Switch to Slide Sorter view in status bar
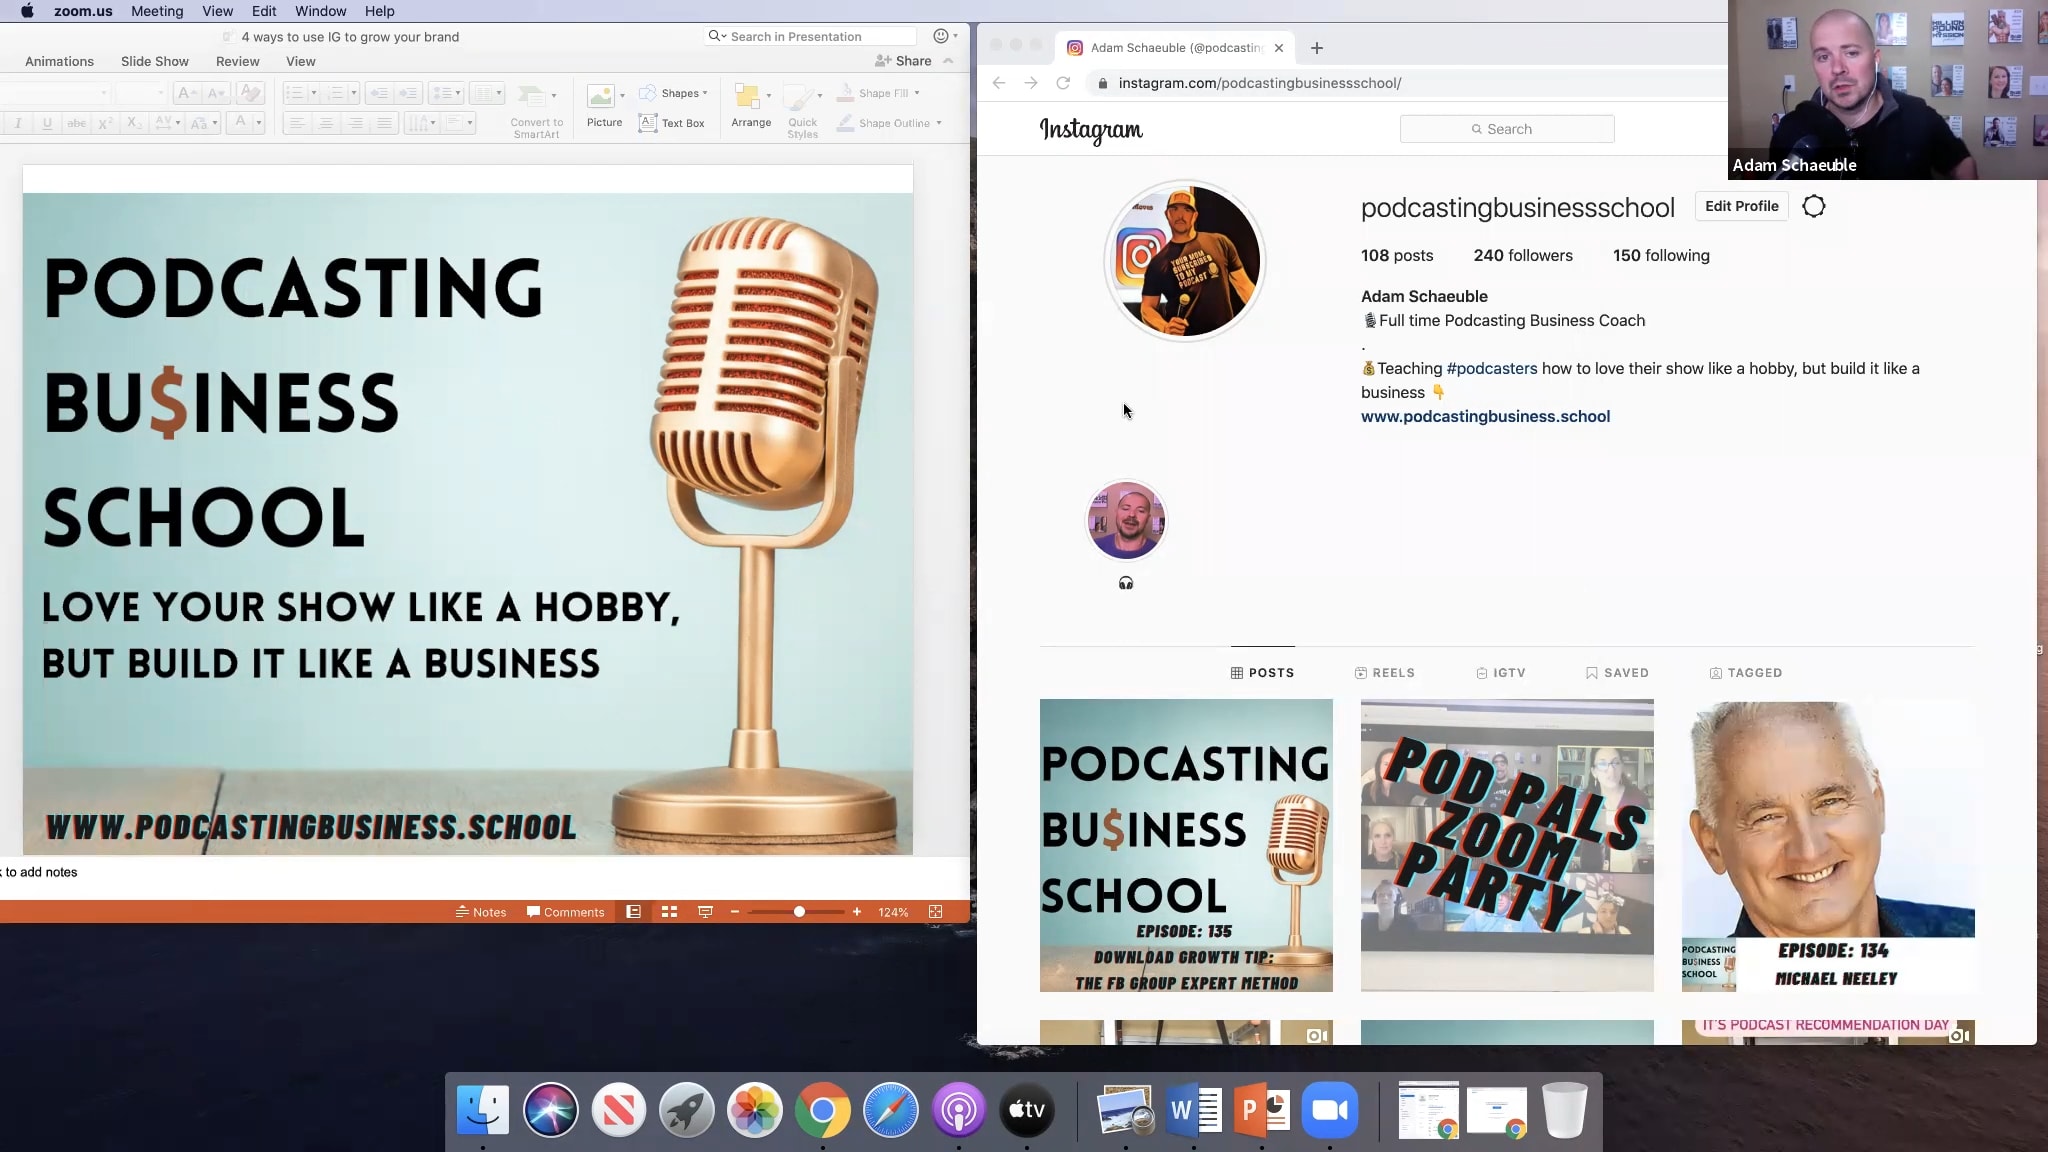2048x1152 pixels. (668, 911)
